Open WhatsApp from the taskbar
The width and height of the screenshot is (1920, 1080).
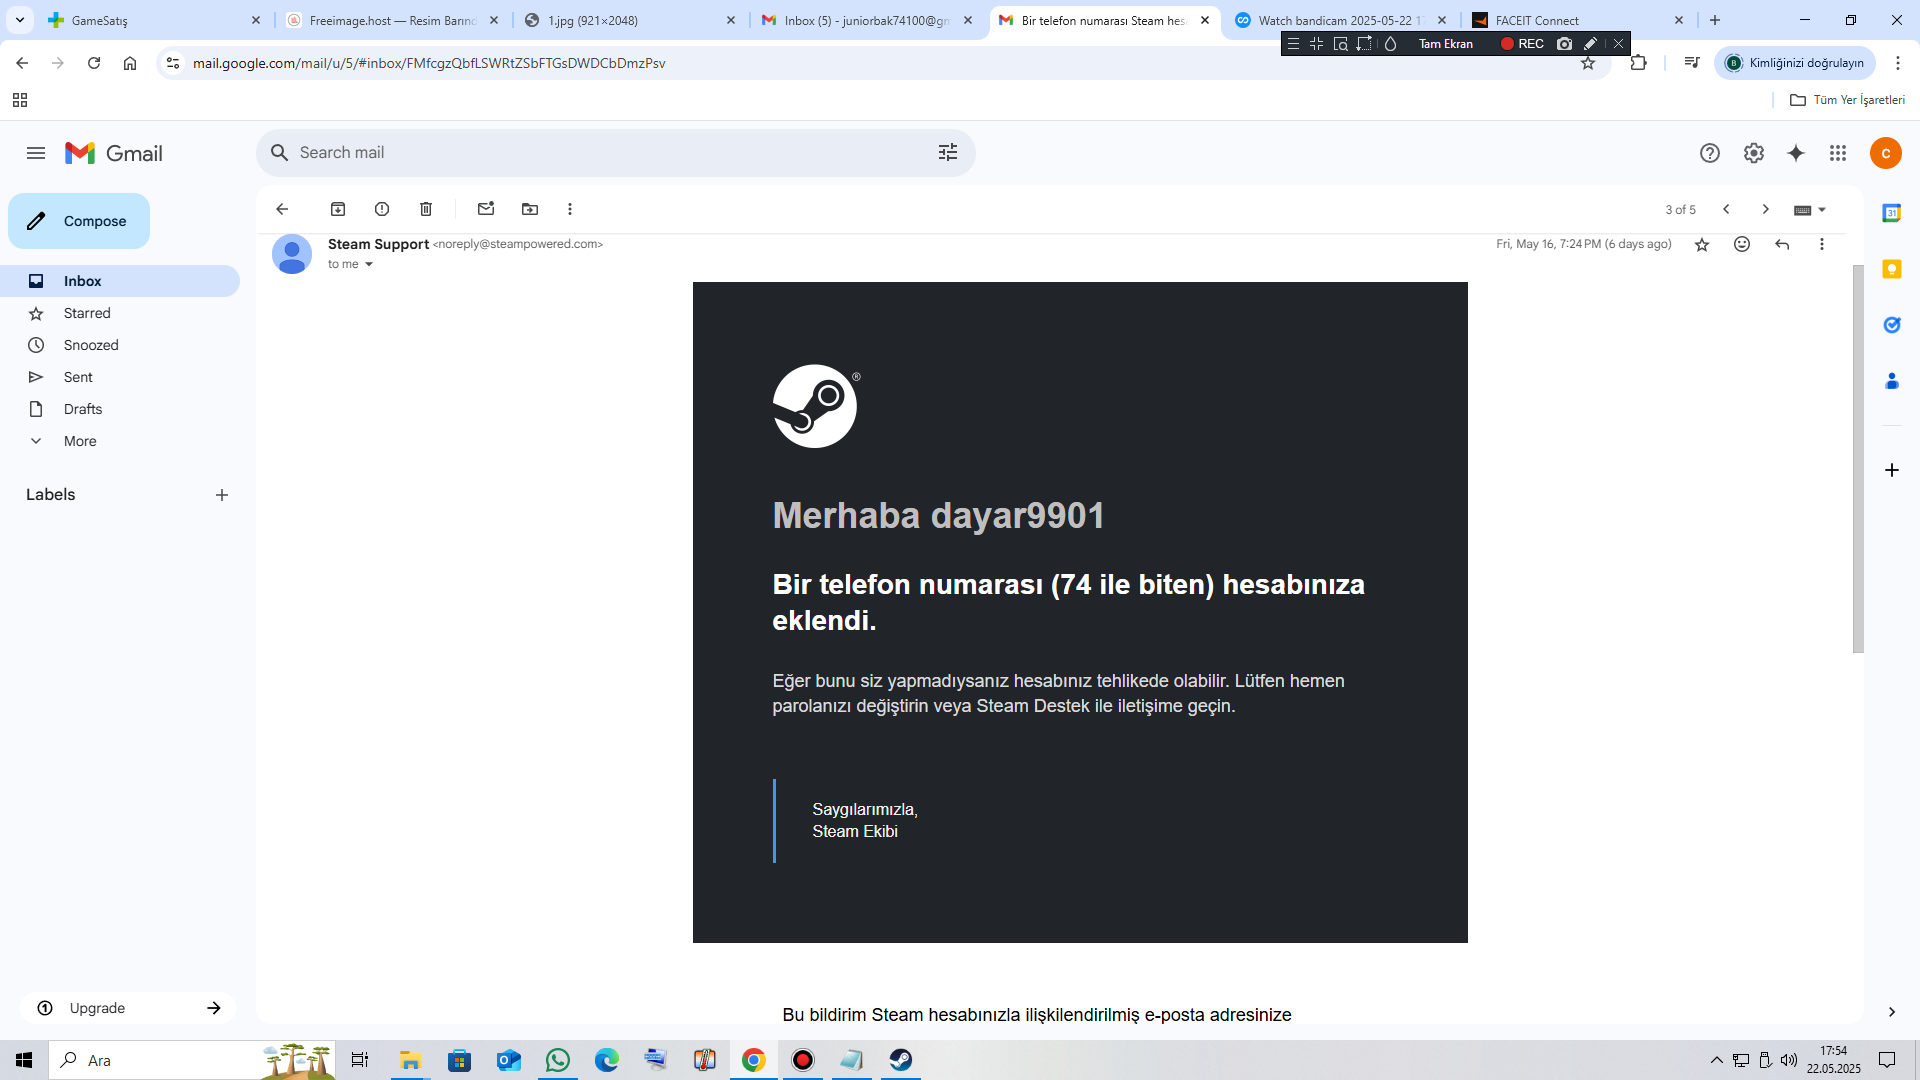coord(558,1060)
